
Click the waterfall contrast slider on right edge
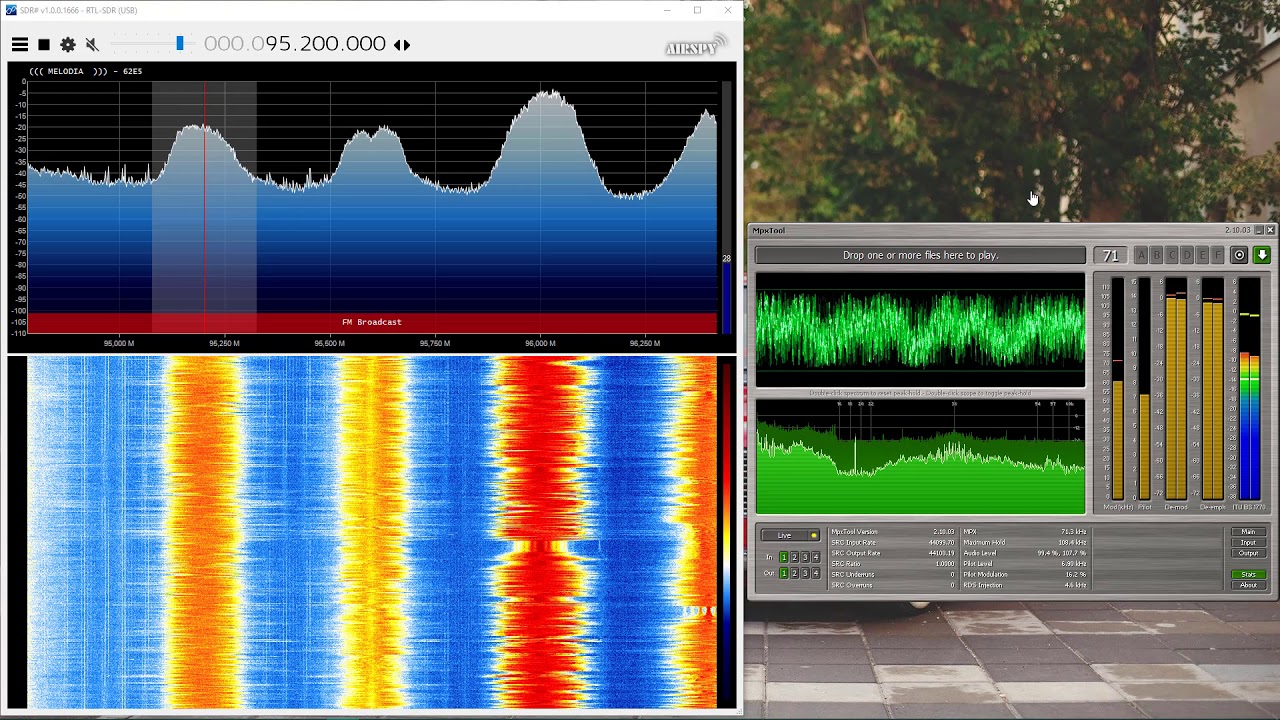pyautogui.click(x=727, y=534)
